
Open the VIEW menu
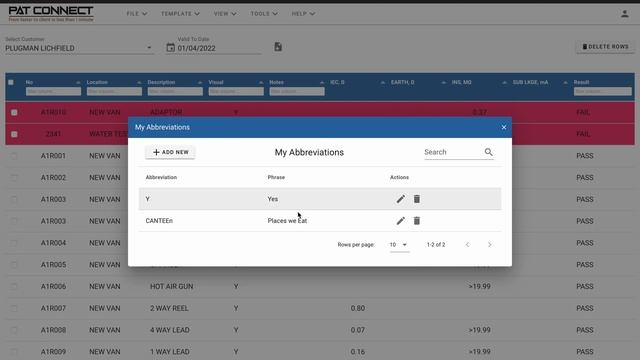[x=225, y=14]
